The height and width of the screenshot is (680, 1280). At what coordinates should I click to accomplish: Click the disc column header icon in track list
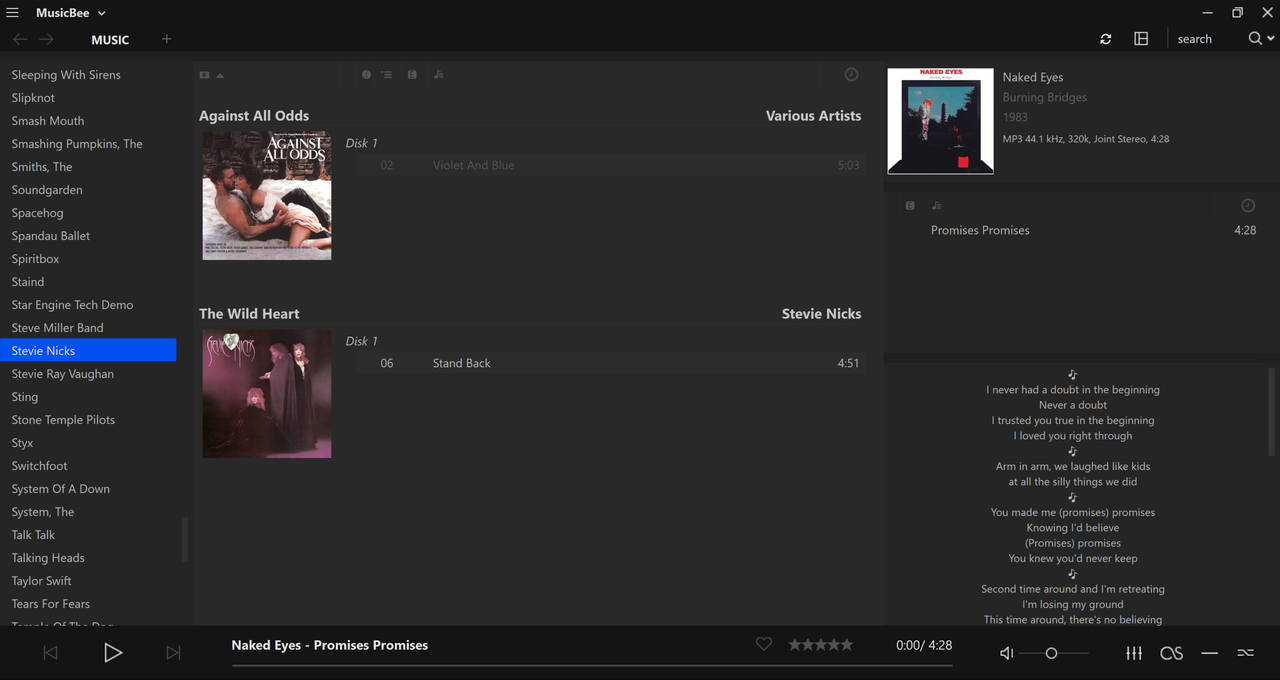[412, 75]
